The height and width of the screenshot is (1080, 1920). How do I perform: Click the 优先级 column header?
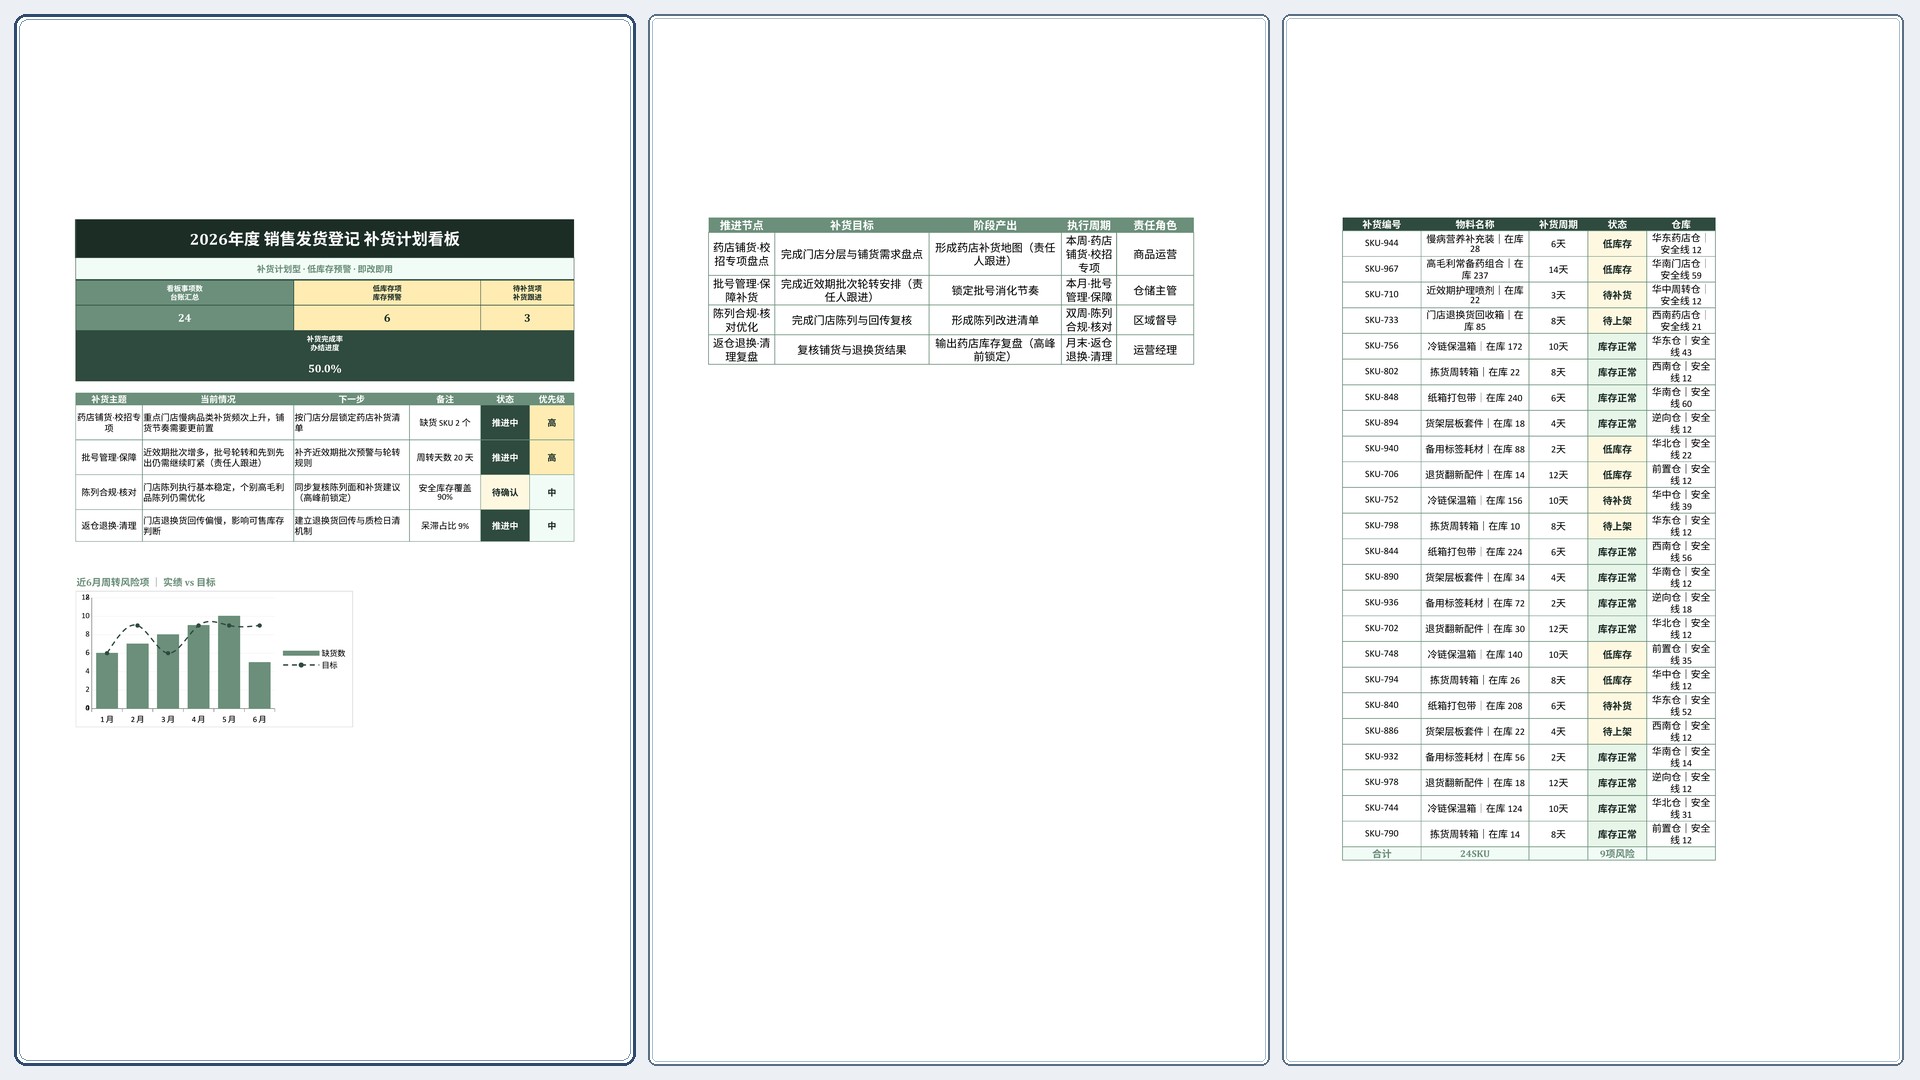[552, 399]
